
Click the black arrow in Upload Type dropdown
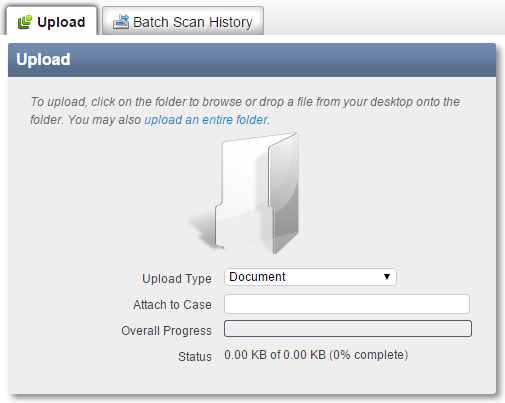pyautogui.click(x=387, y=277)
